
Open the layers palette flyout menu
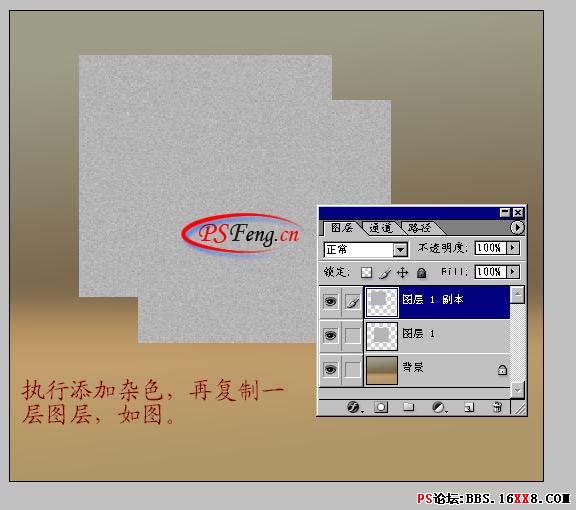(x=517, y=227)
